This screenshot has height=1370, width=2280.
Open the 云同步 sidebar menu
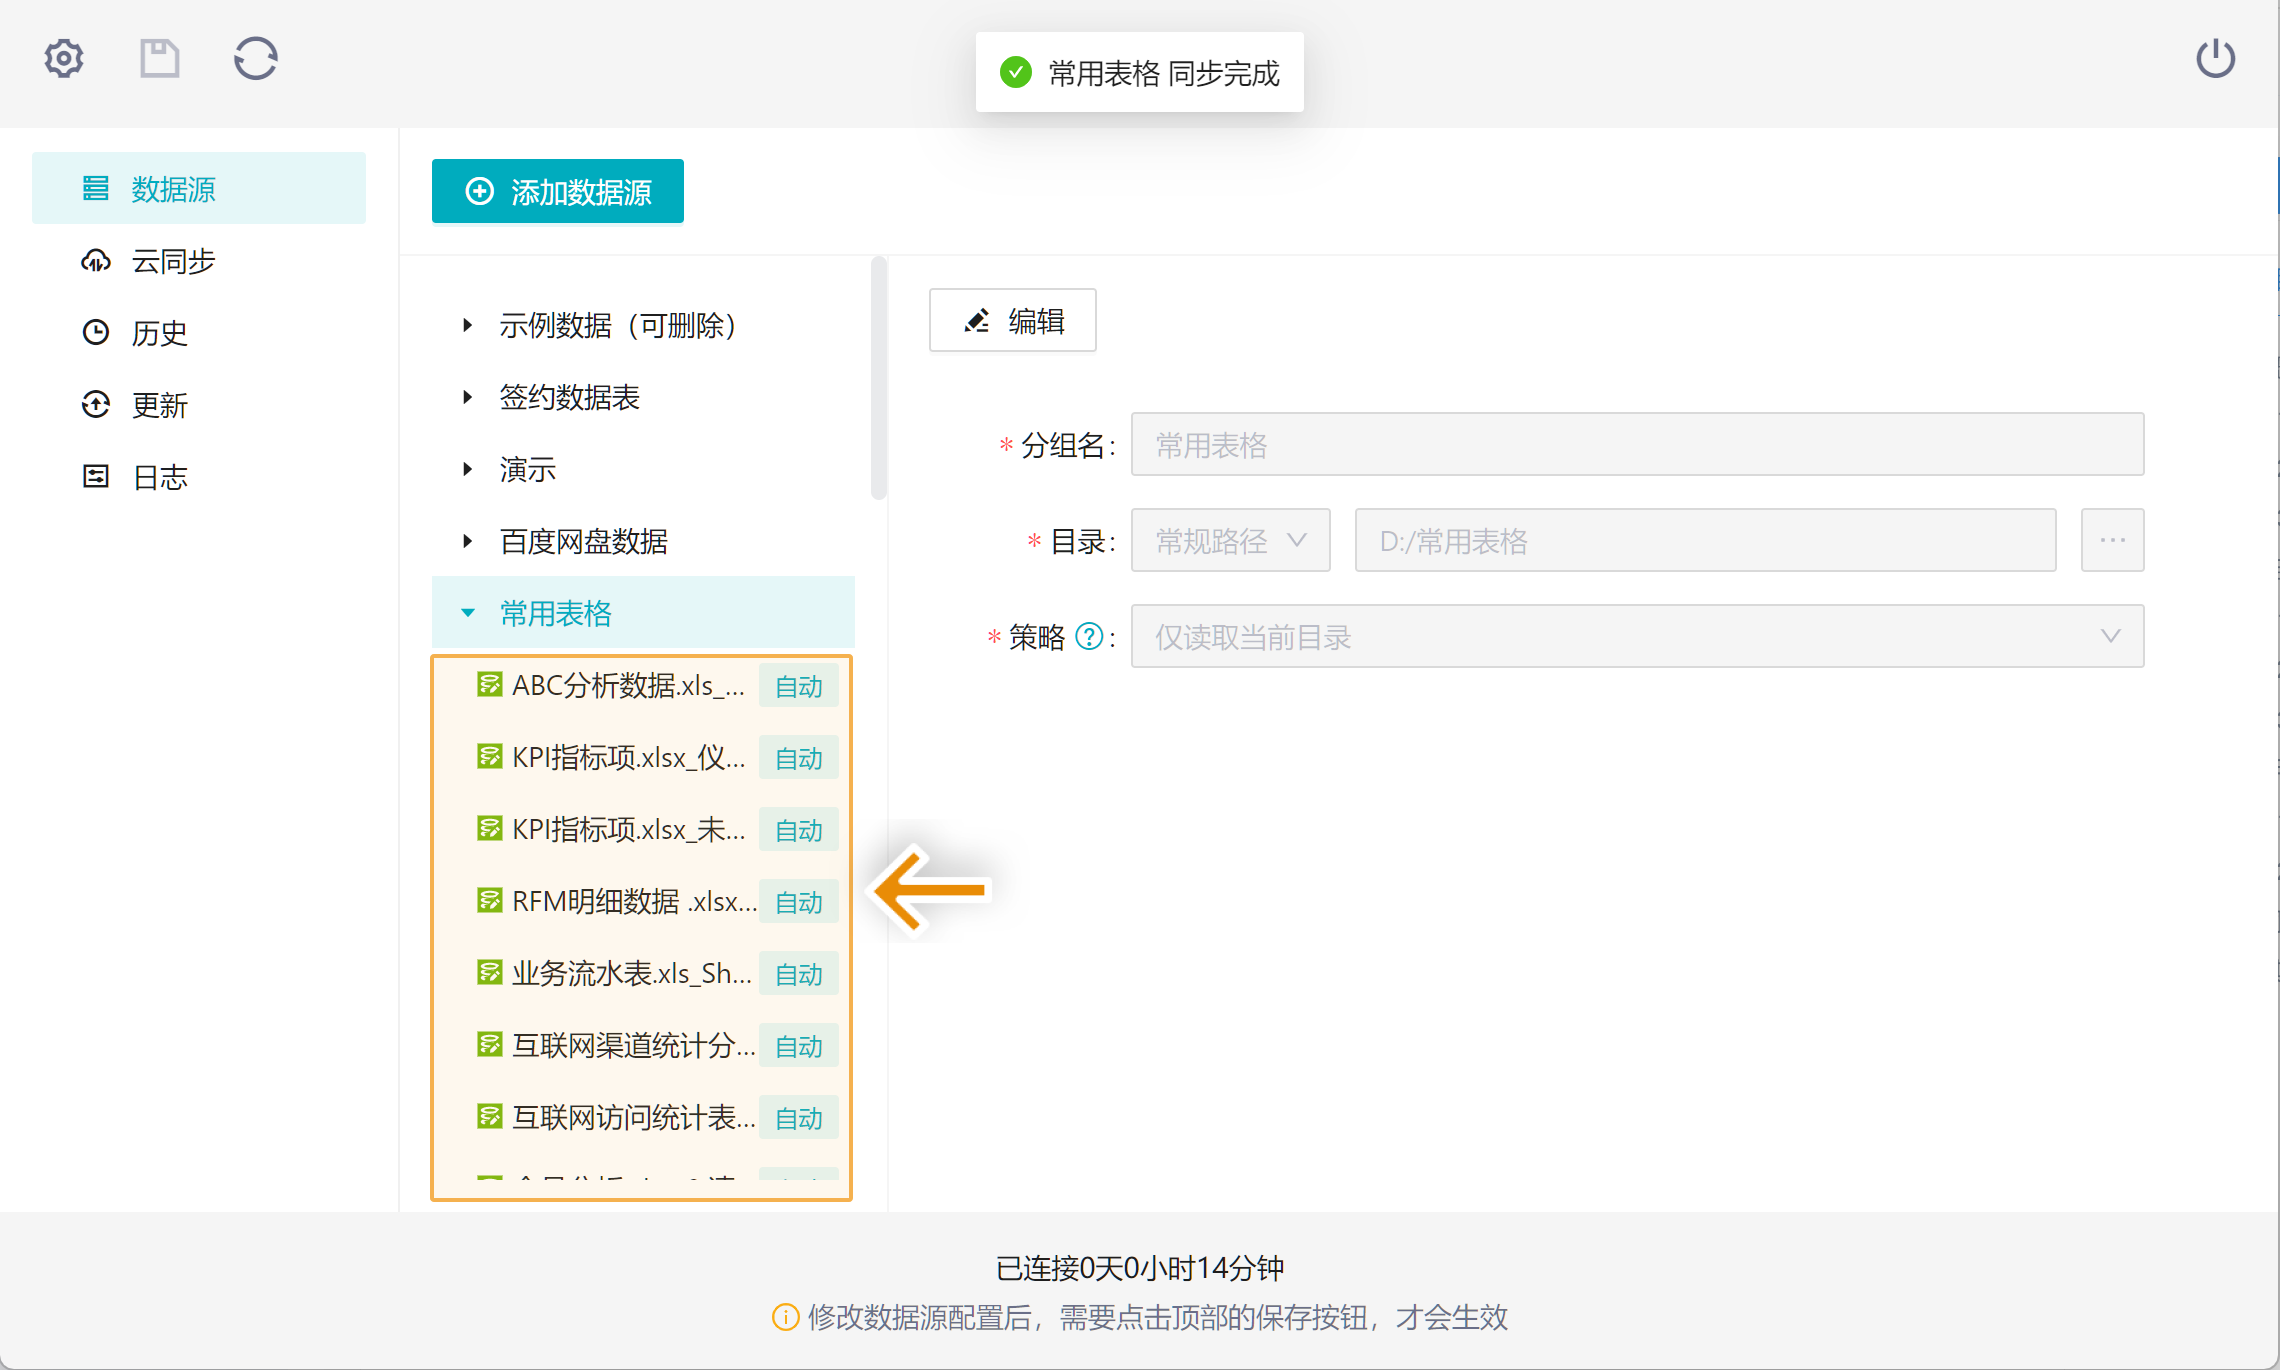(172, 261)
